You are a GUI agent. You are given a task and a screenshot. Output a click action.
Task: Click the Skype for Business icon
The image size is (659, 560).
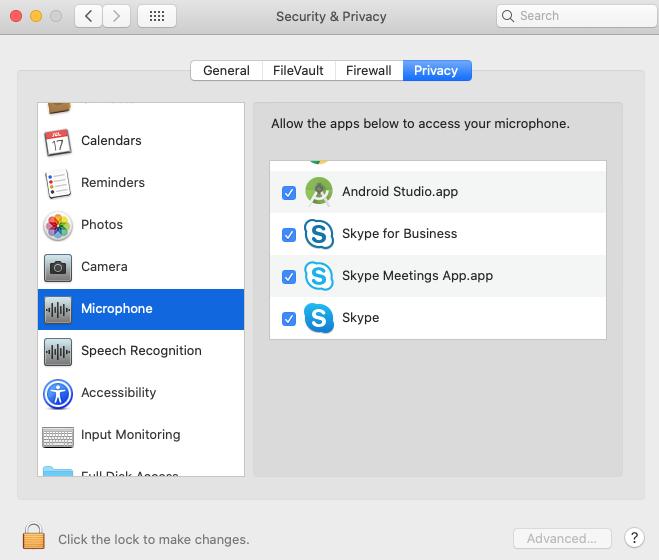coord(319,234)
